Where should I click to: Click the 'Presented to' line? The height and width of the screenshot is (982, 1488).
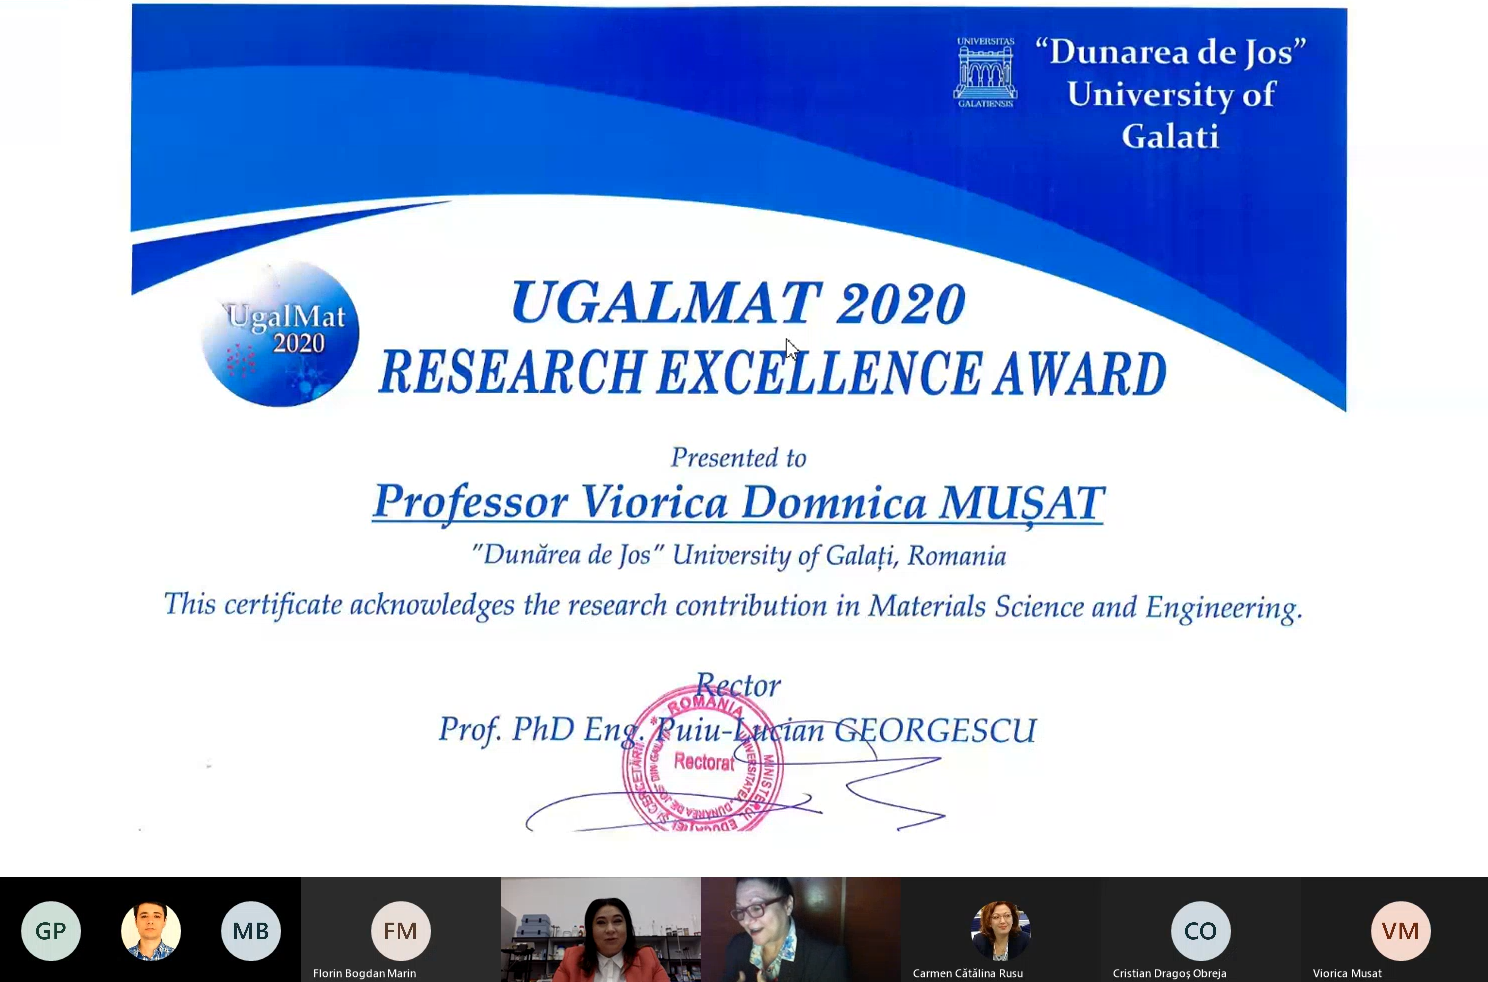click(x=739, y=458)
